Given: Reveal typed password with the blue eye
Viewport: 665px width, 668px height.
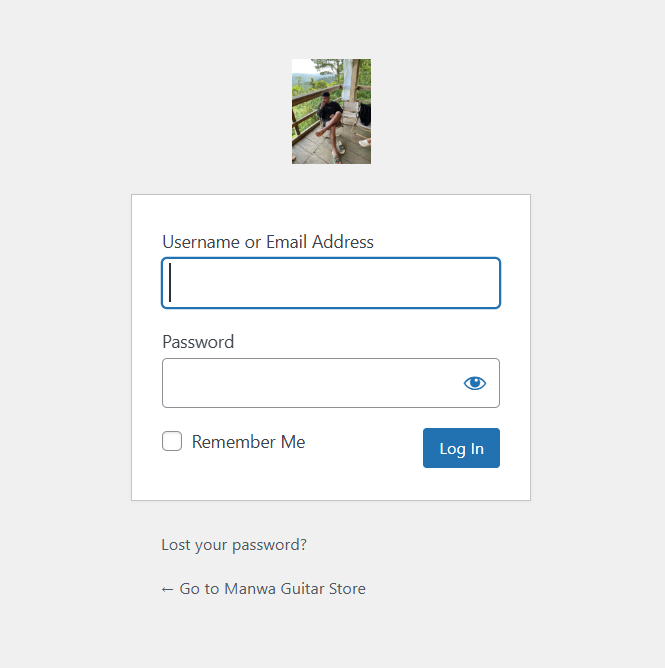Looking at the screenshot, I should click(x=475, y=383).
